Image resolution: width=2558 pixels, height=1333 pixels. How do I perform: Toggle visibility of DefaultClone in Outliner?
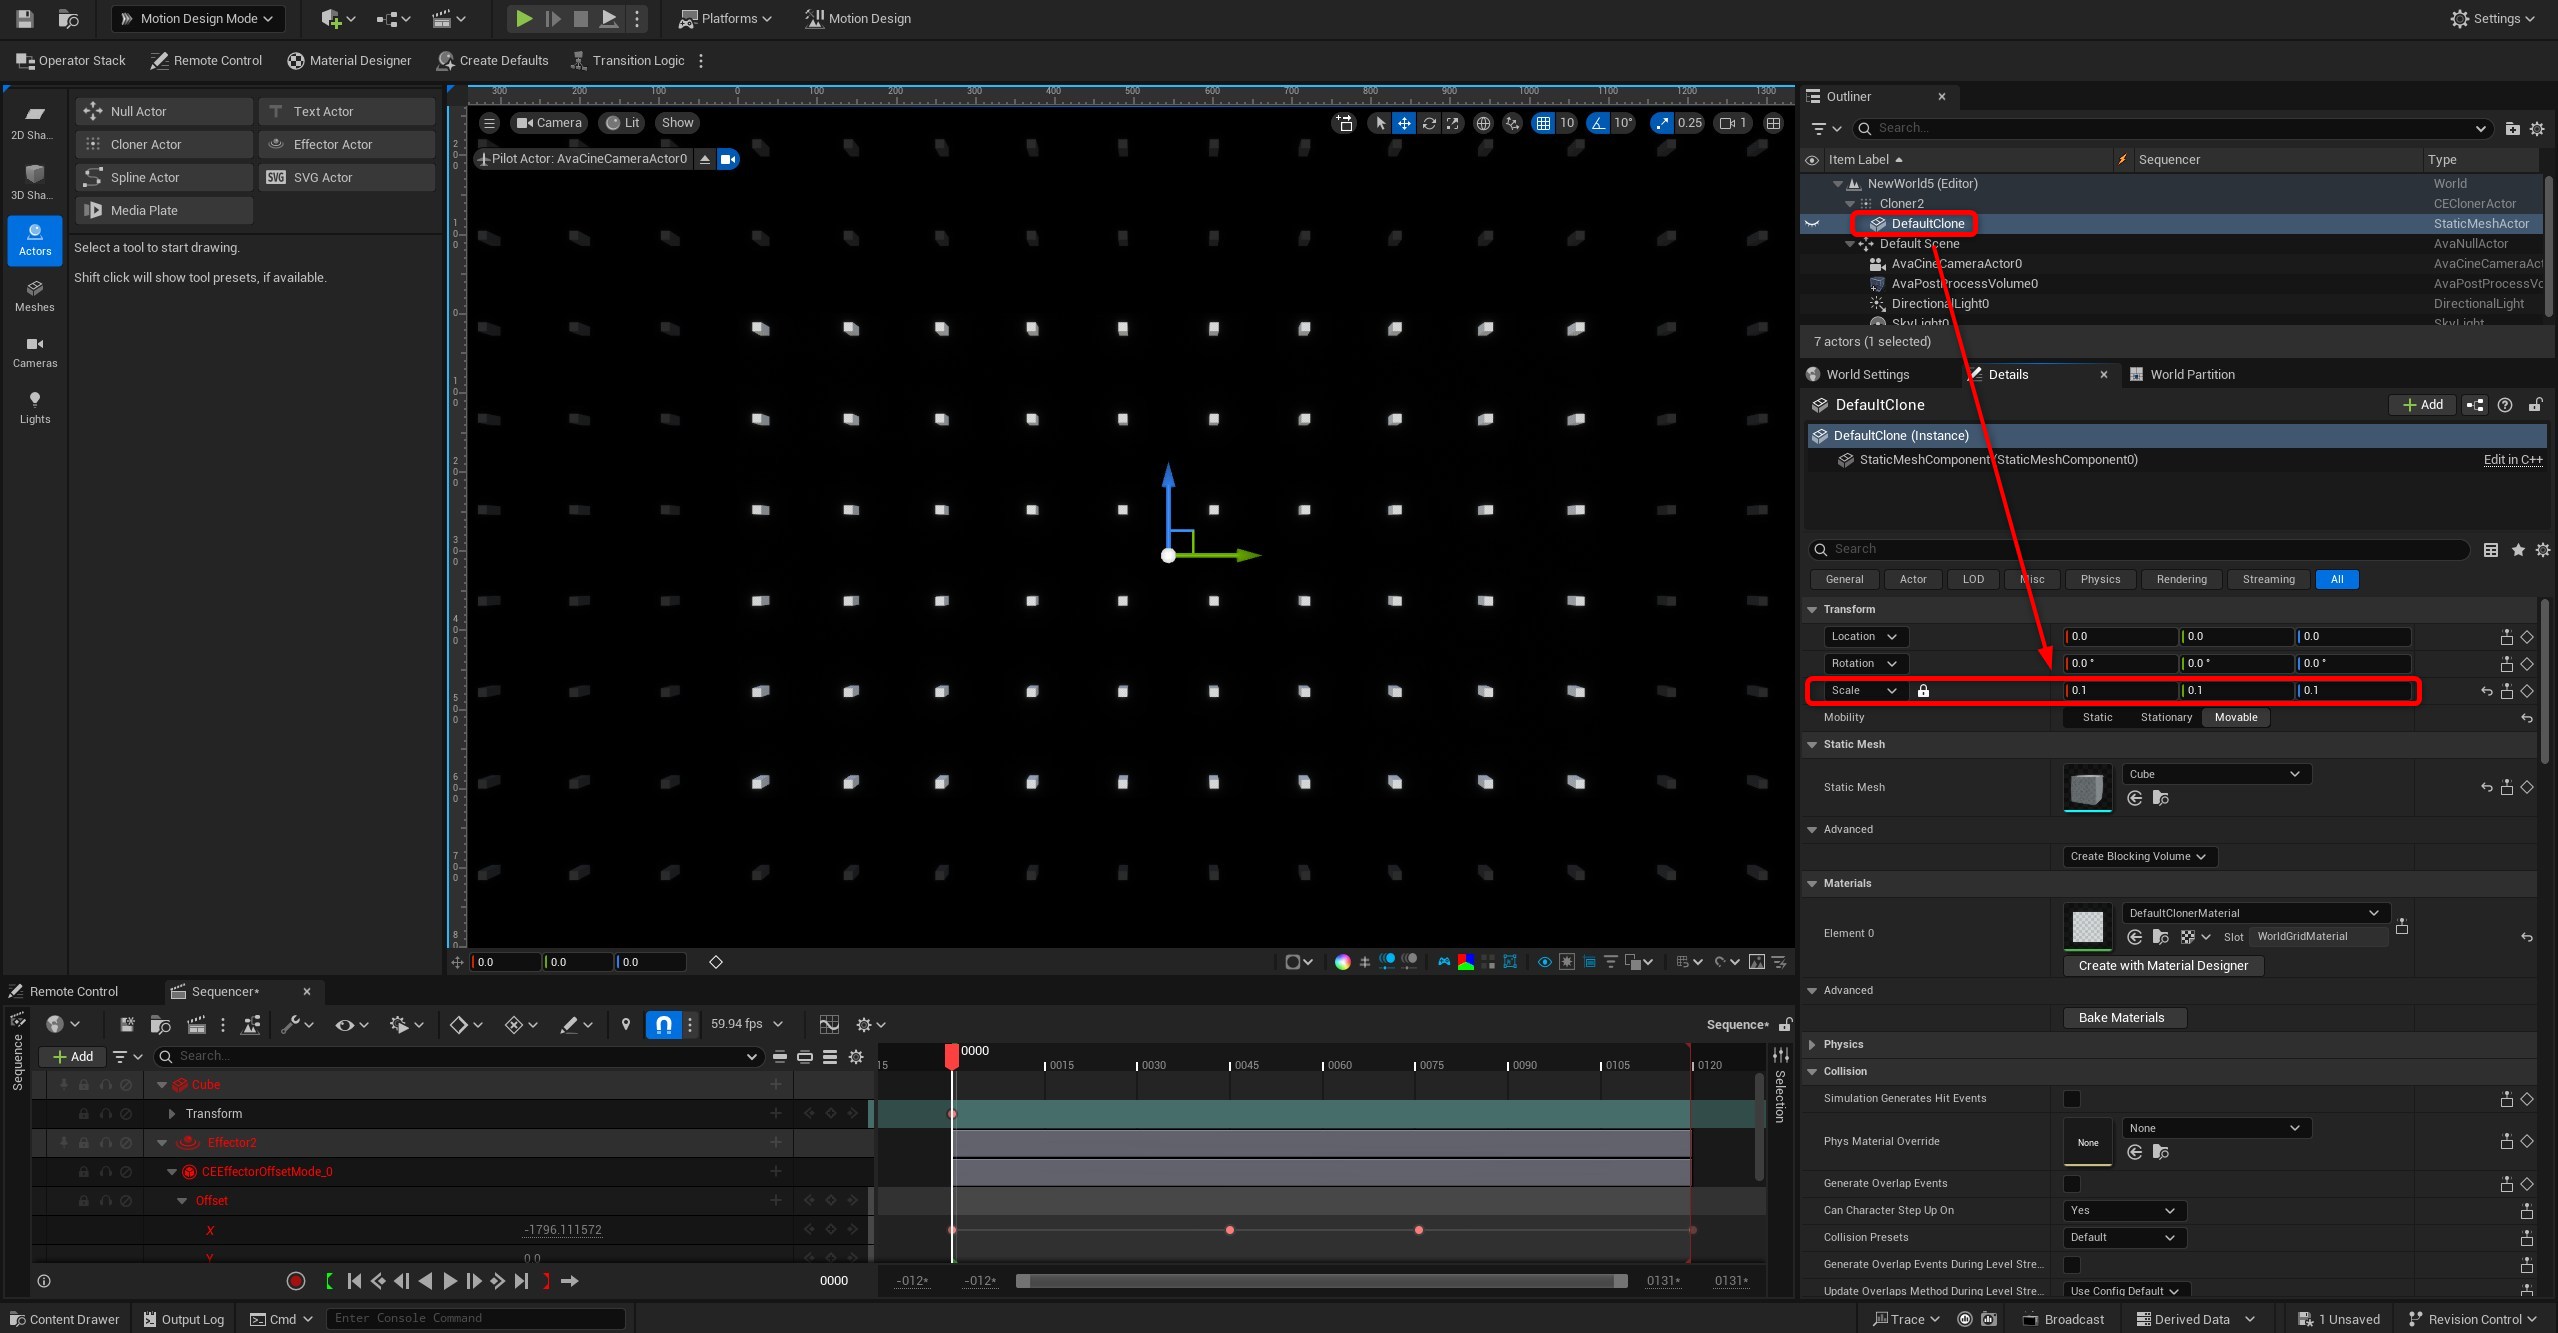pos(1811,224)
